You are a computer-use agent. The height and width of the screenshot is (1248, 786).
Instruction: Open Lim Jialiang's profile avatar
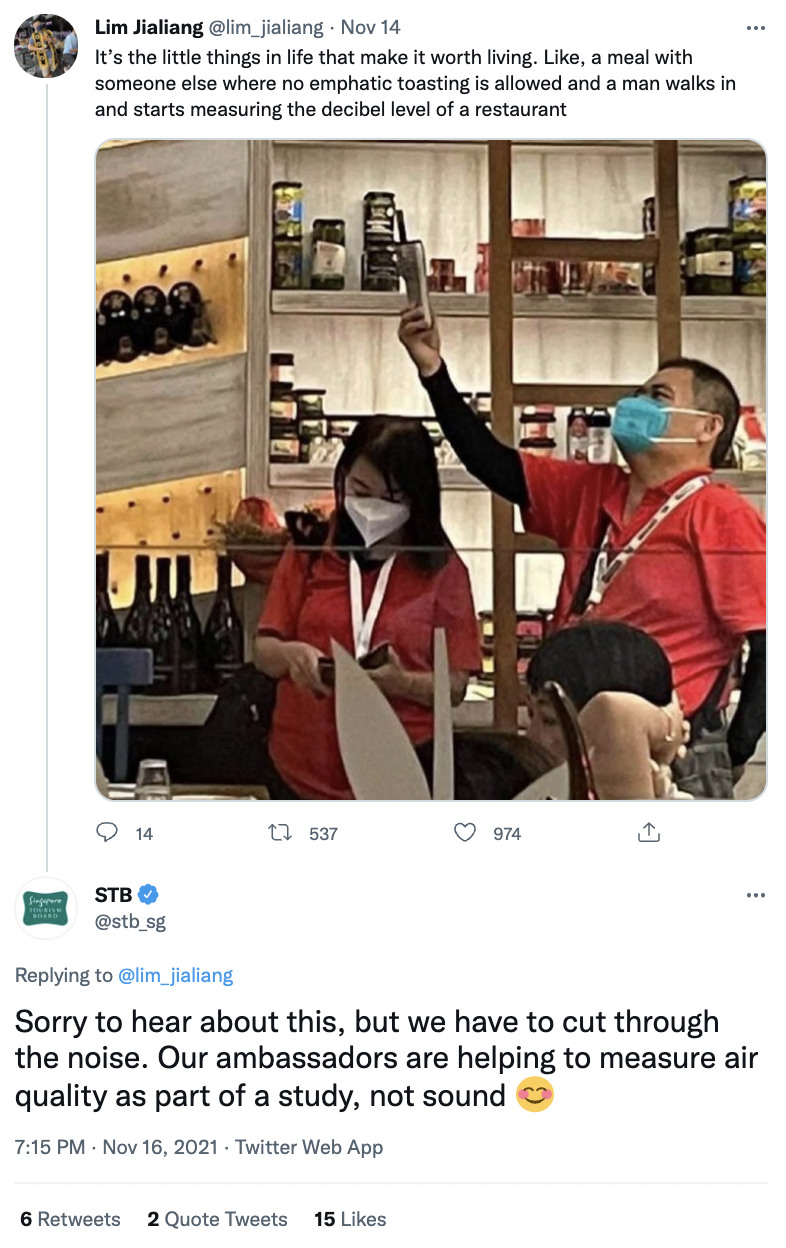click(46, 46)
